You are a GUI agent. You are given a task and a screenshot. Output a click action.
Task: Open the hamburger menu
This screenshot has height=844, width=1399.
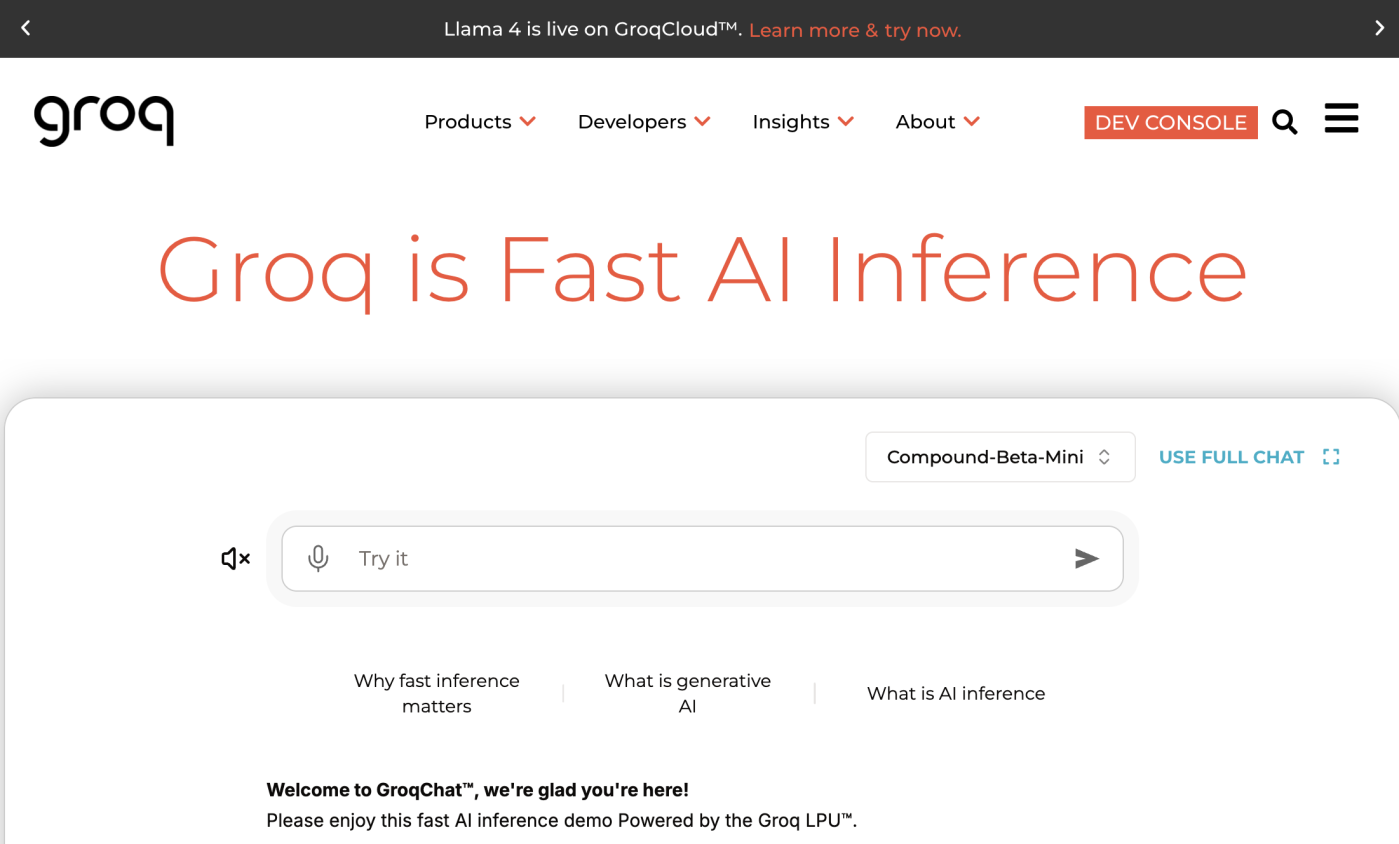pos(1341,117)
